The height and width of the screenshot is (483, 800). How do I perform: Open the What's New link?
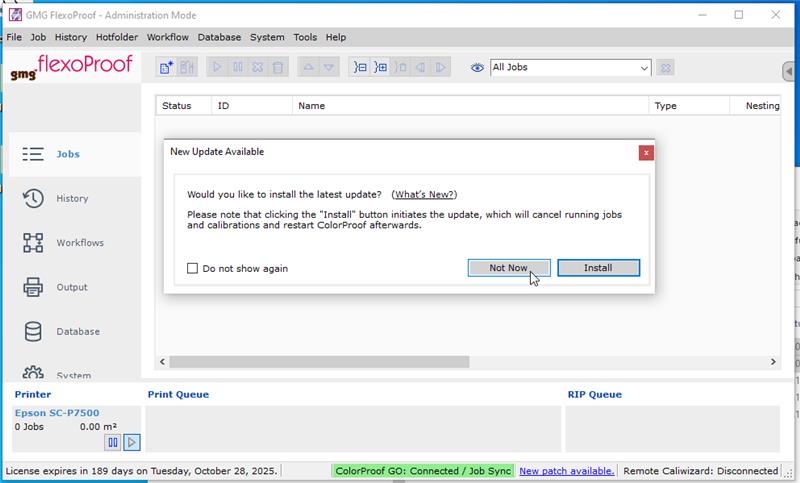point(424,194)
